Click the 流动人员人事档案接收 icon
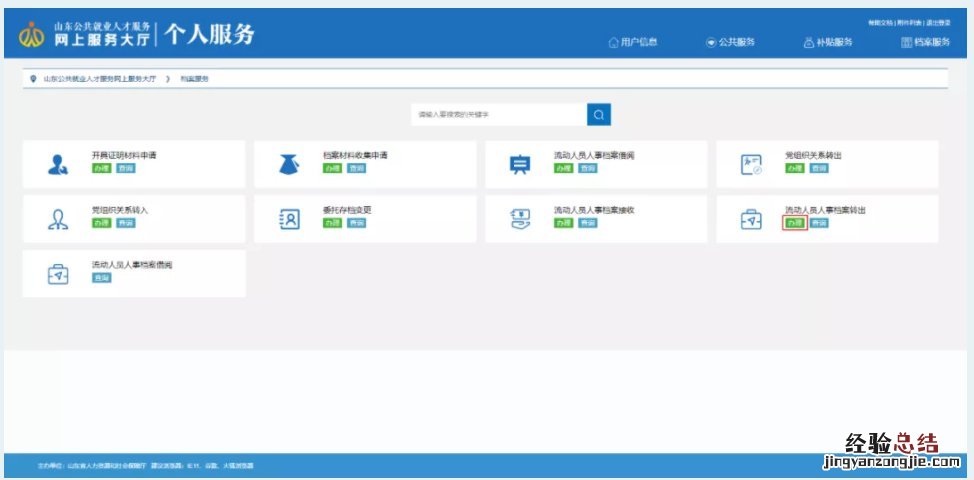Viewport: 974px width, 480px height. (520, 219)
